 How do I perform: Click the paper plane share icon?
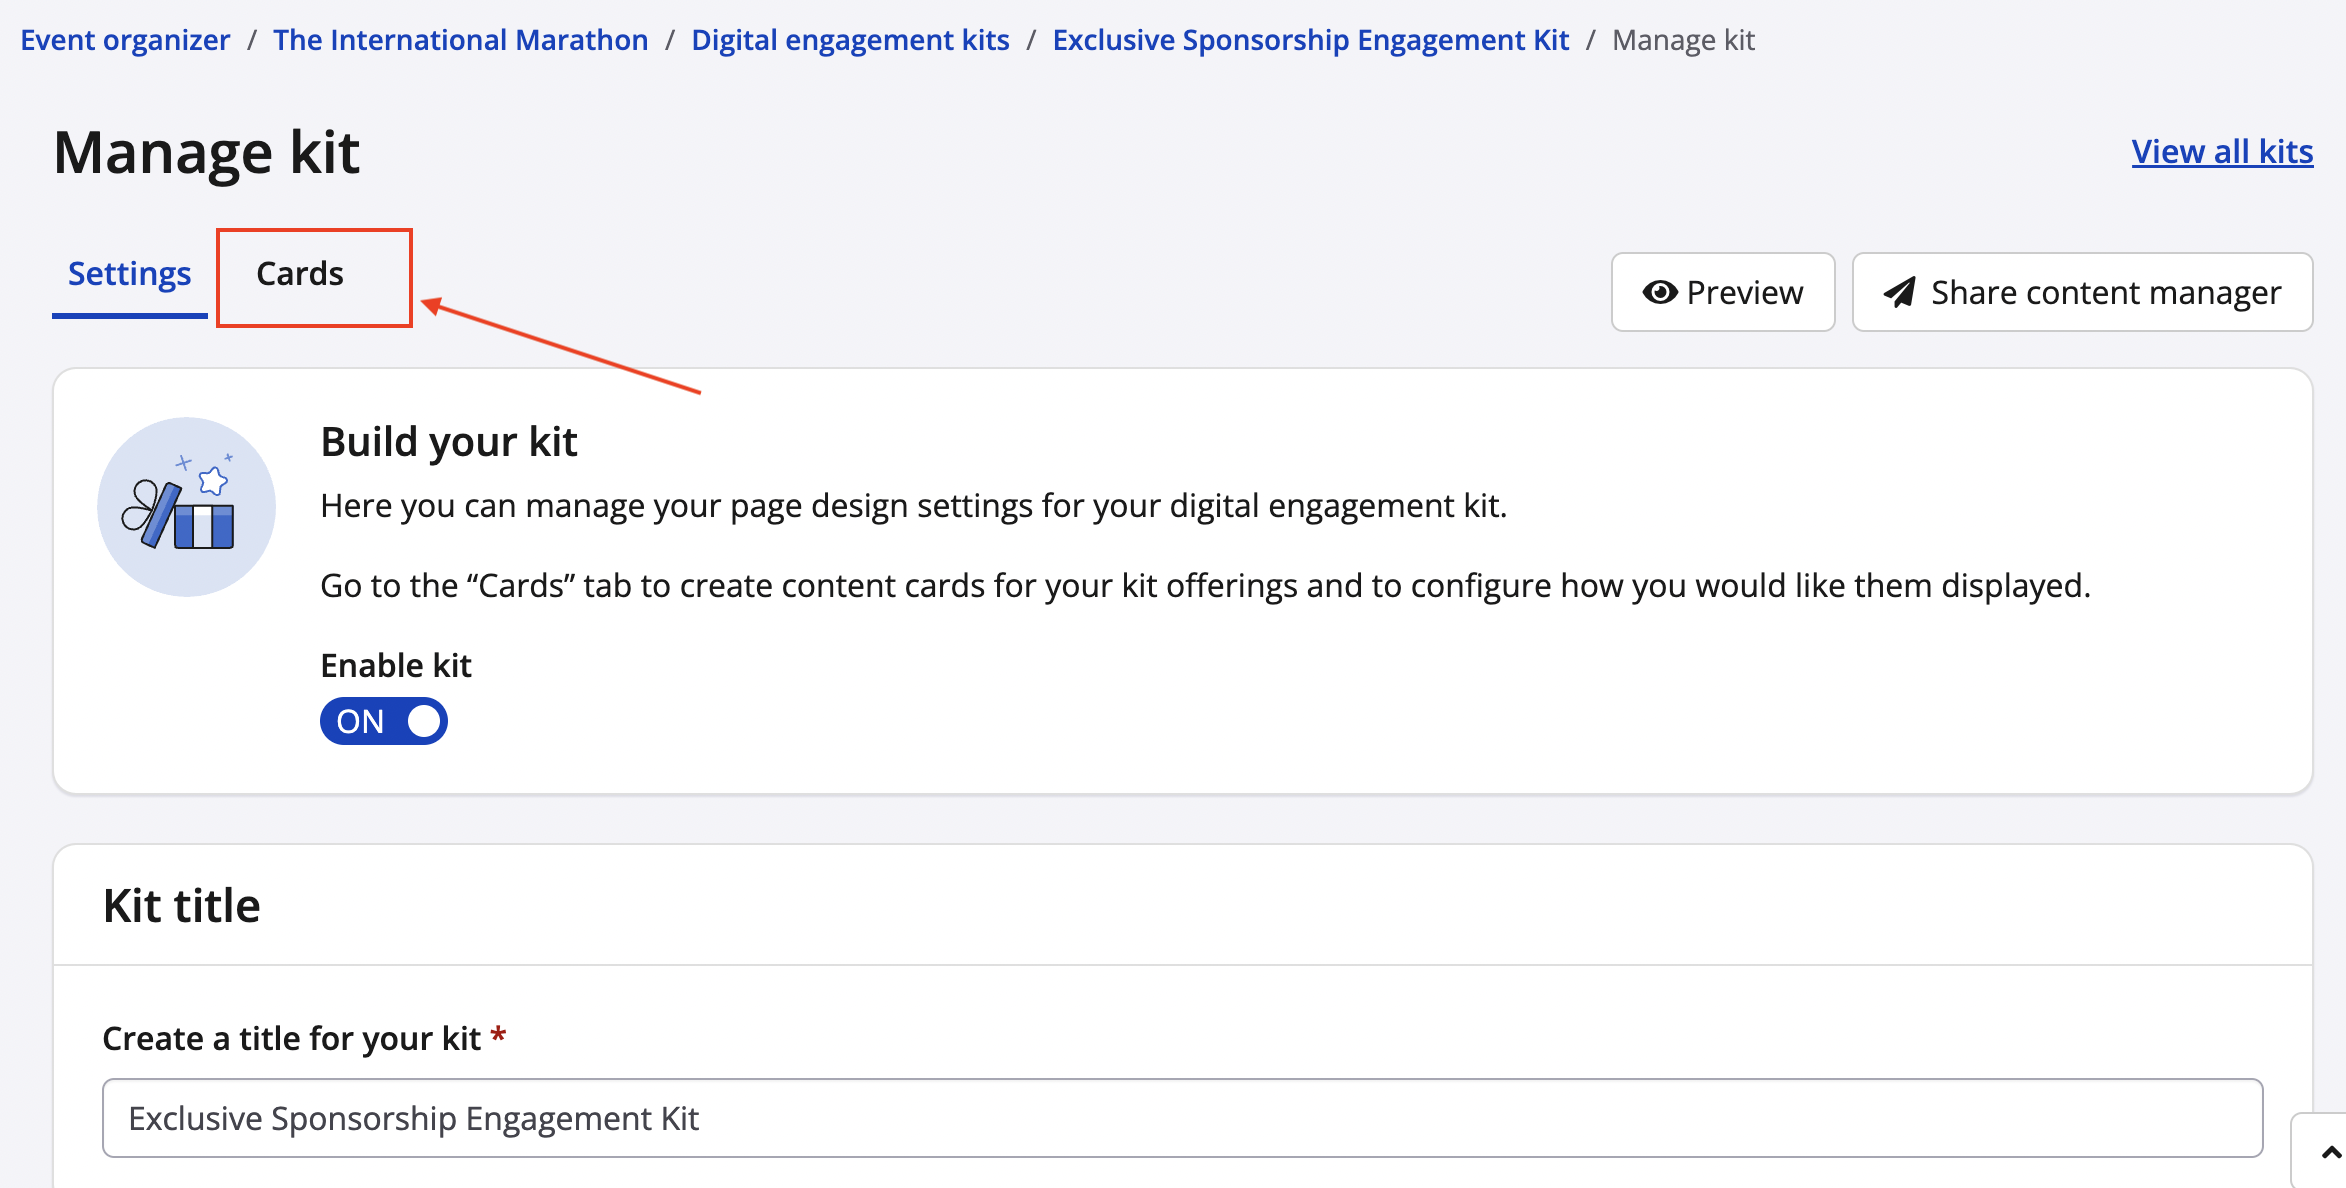(1899, 292)
